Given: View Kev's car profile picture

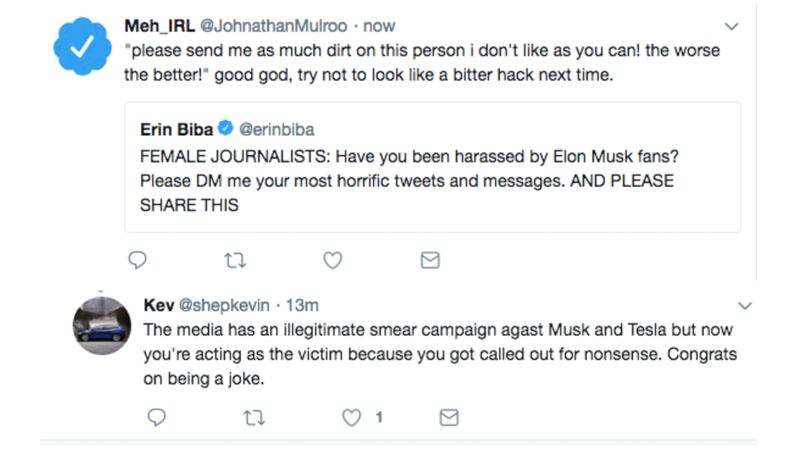Looking at the screenshot, I should point(102,326).
